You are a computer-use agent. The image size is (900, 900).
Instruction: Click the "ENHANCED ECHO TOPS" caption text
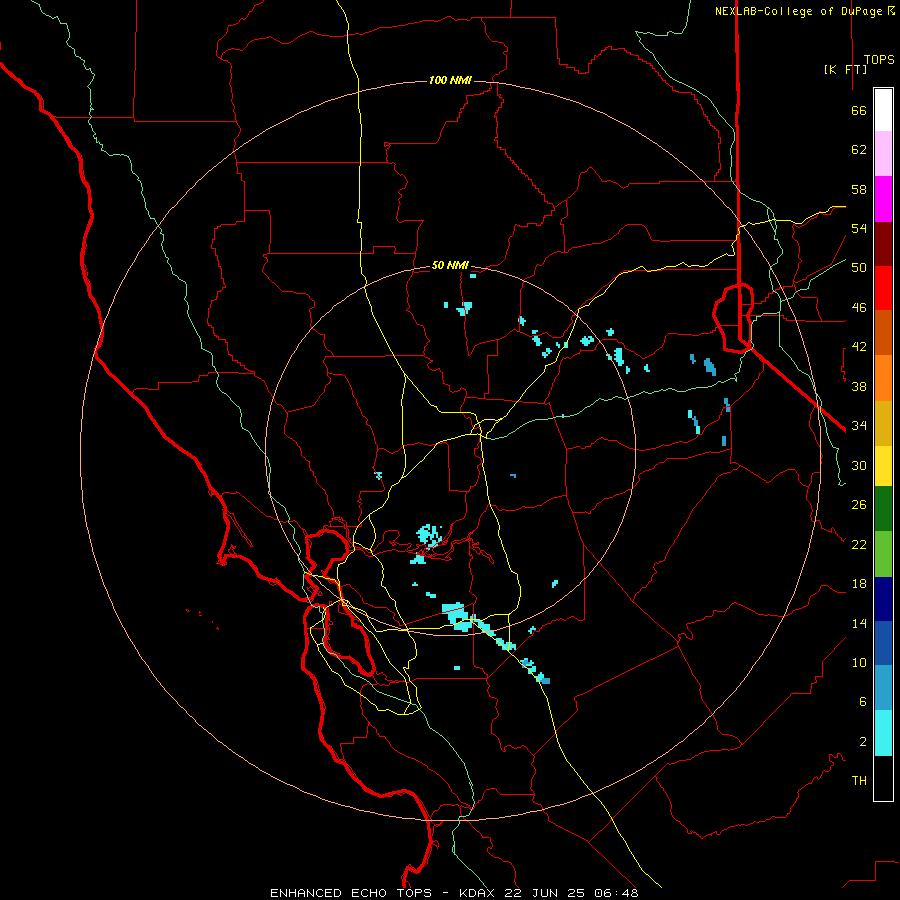[351, 893]
